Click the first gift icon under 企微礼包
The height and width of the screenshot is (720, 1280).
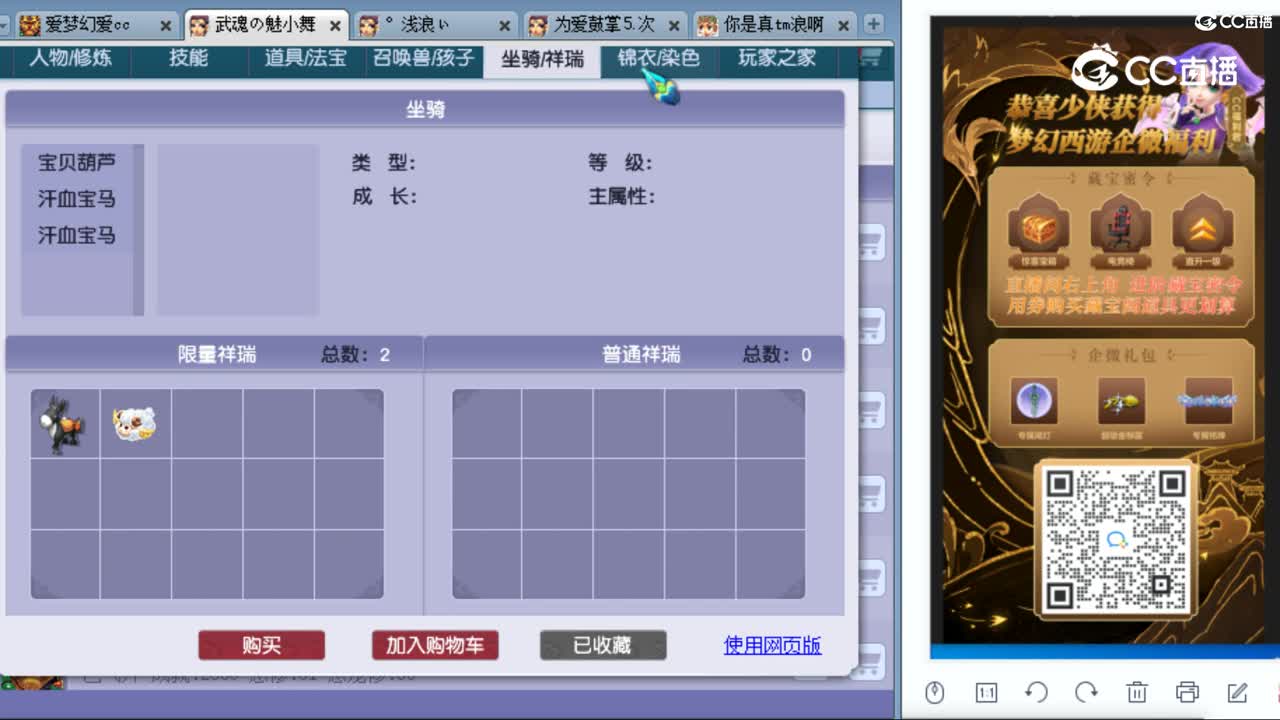[x=1034, y=402]
